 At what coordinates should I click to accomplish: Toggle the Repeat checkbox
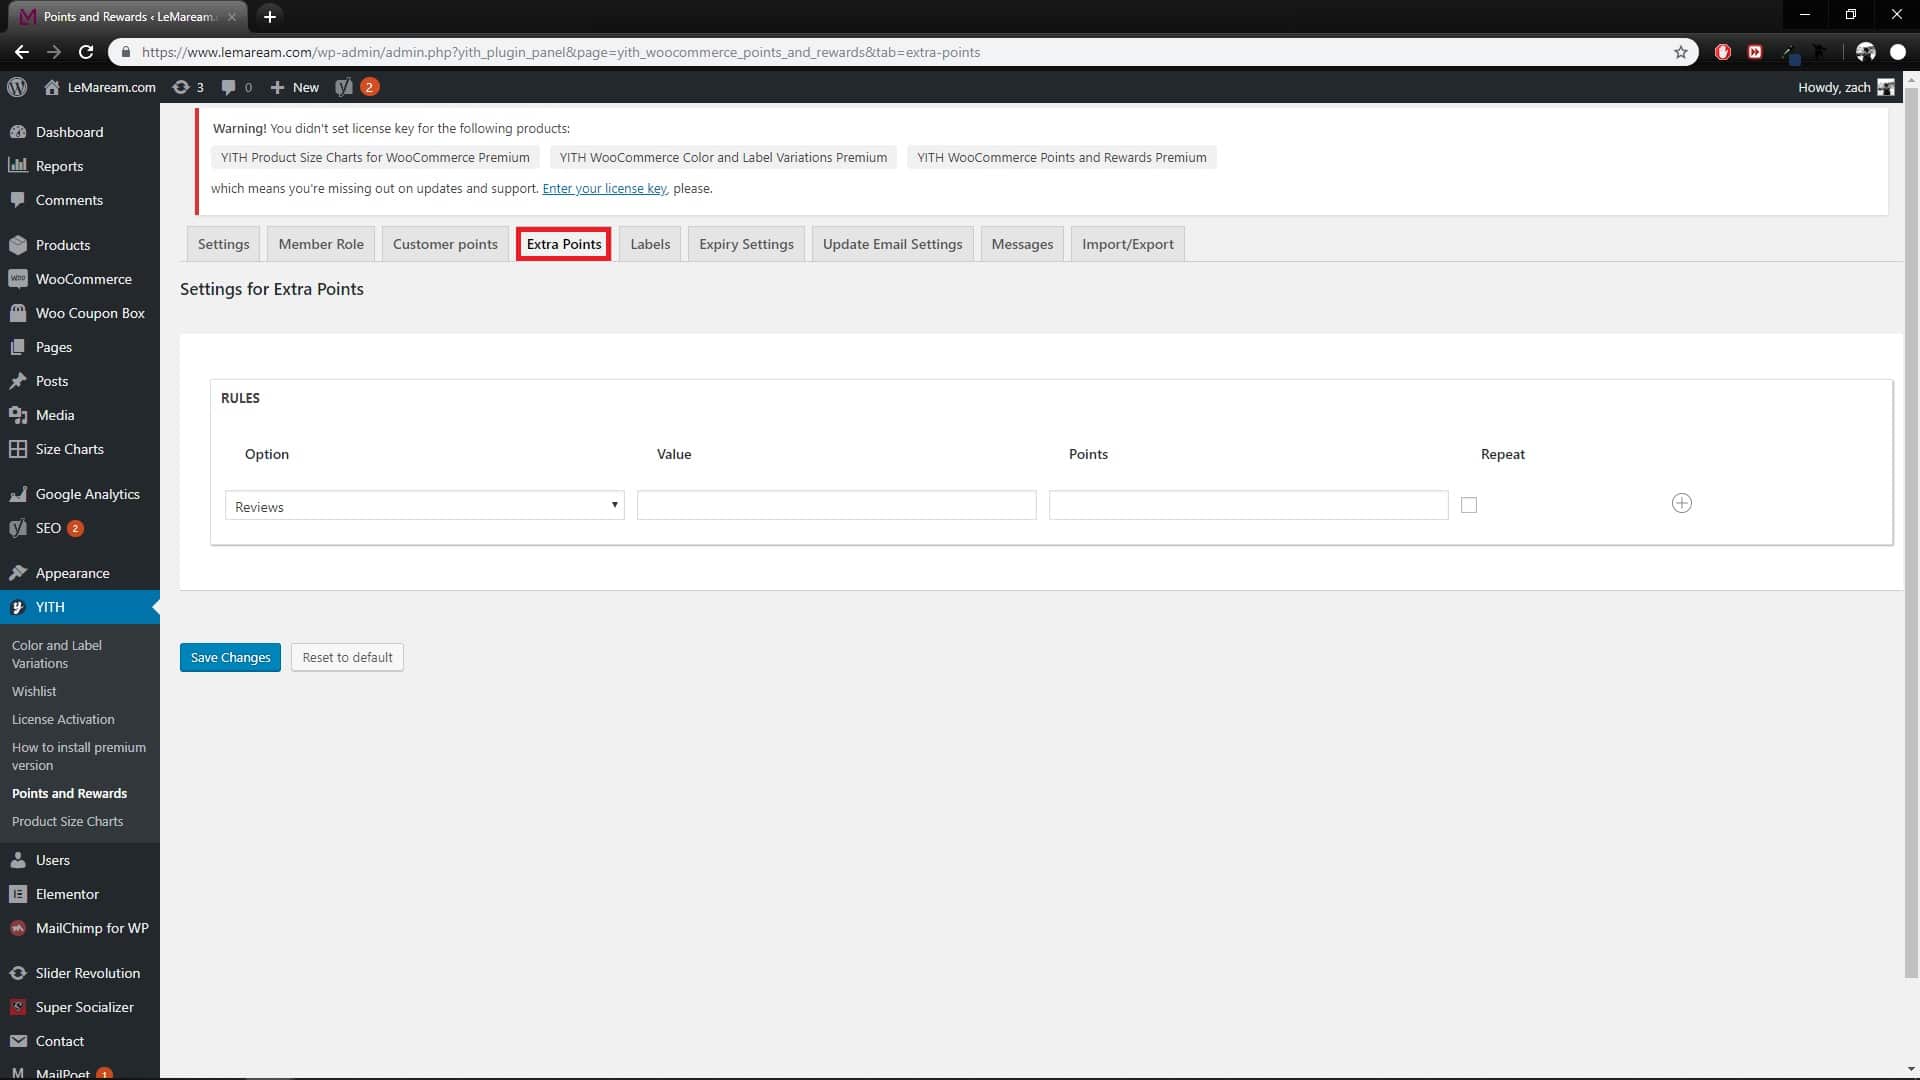[x=1469, y=505]
